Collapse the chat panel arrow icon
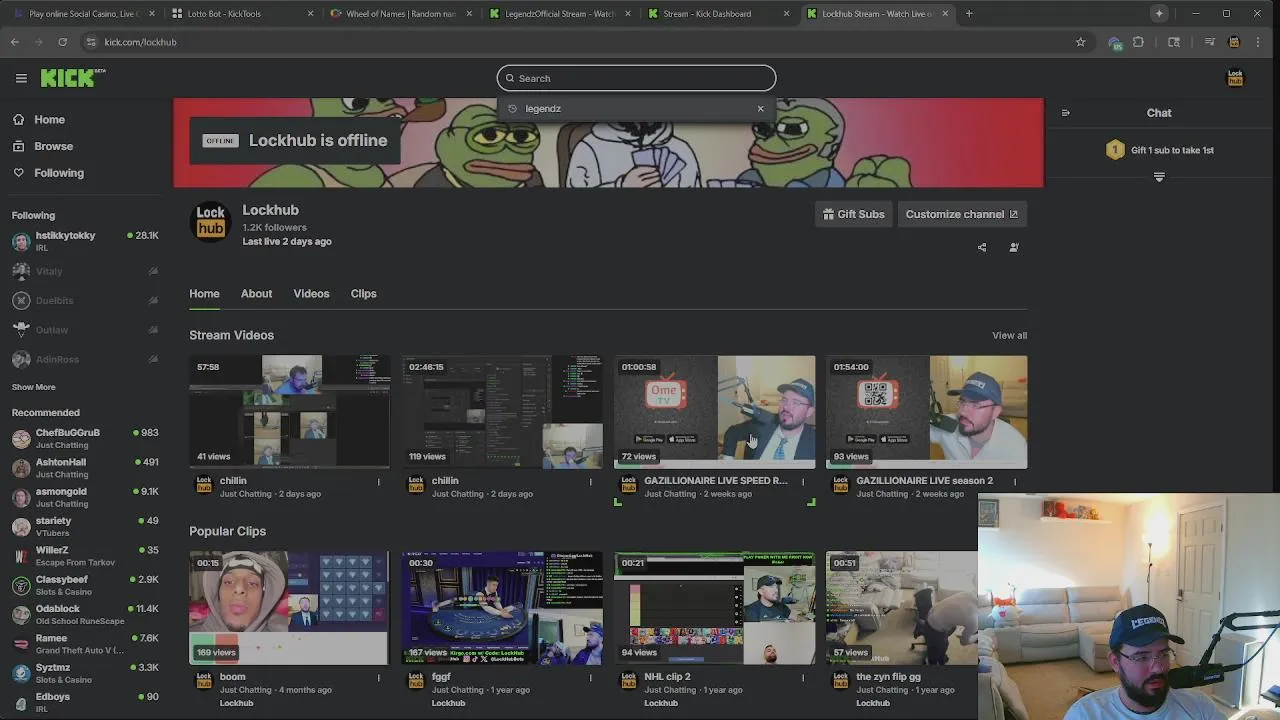This screenshot has width=1280, height=720. [x=1065, y=113]
